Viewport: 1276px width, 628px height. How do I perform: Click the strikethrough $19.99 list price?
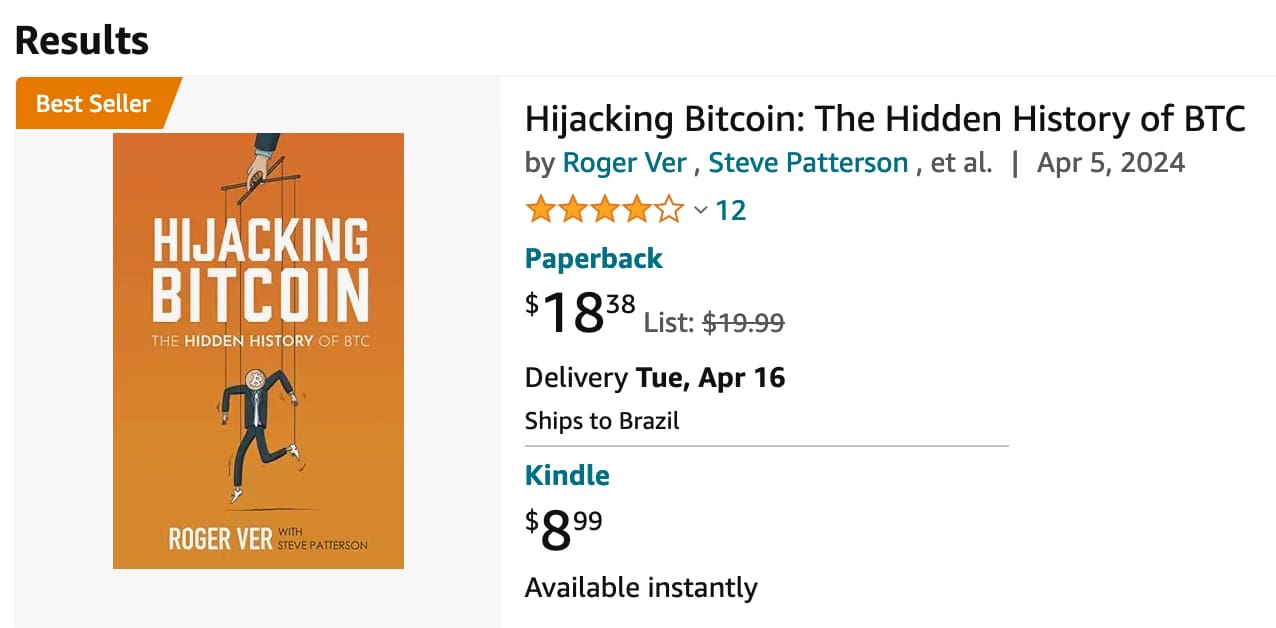pos(742,322)
